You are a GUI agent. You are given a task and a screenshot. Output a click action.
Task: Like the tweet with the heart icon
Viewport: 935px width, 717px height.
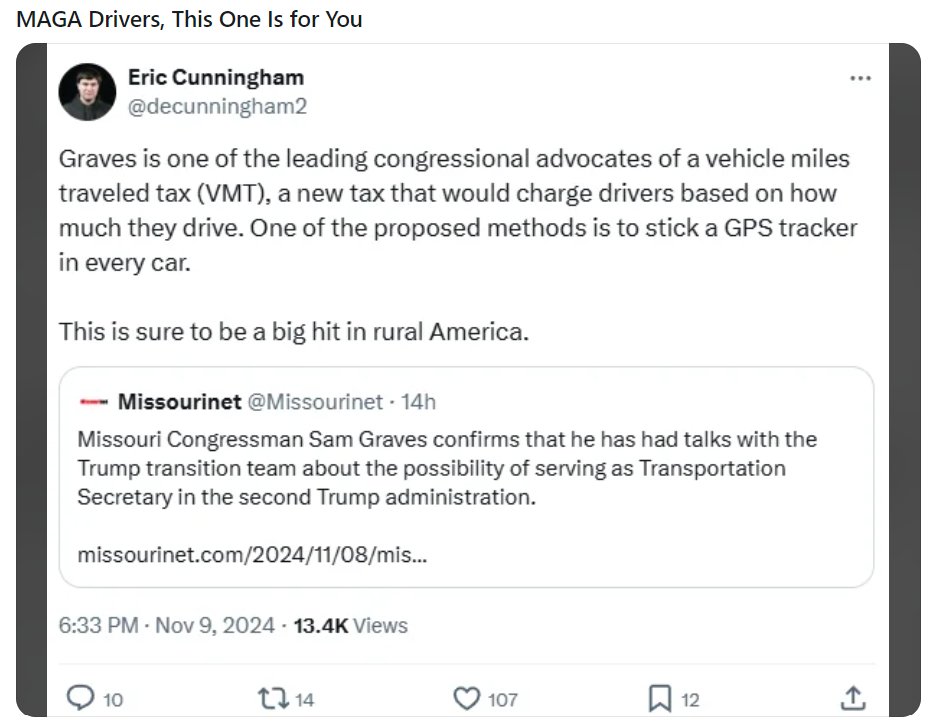pos(467,698)
